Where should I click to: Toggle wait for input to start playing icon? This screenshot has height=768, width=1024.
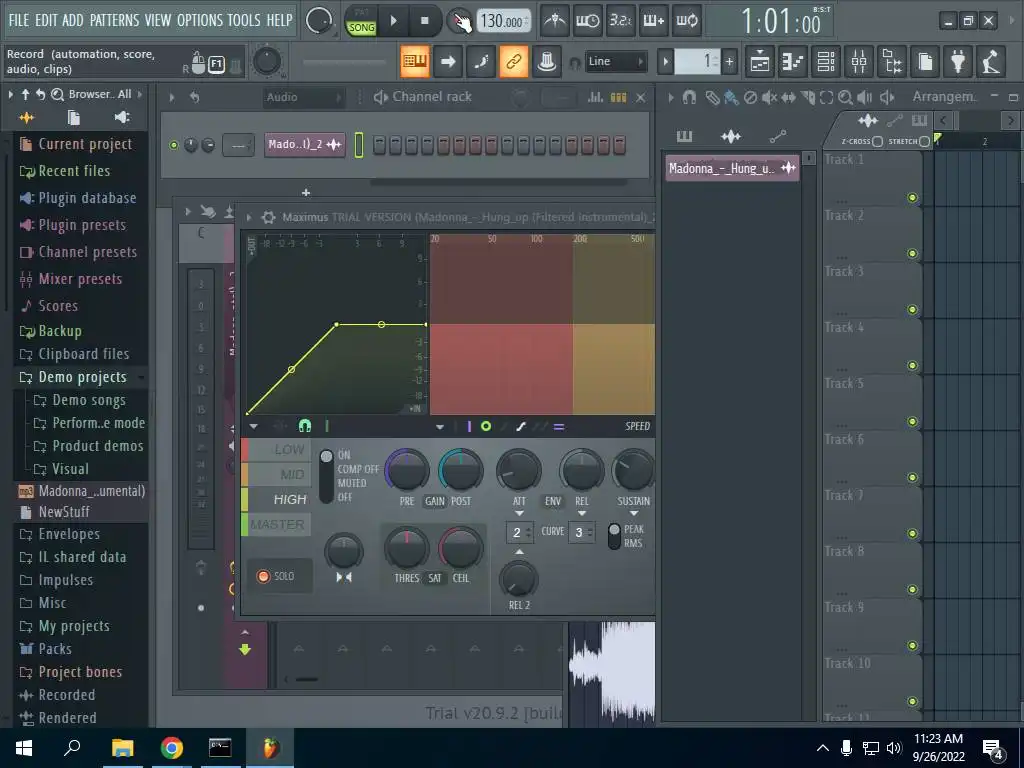pyautogui.click(x=587, y=21)
